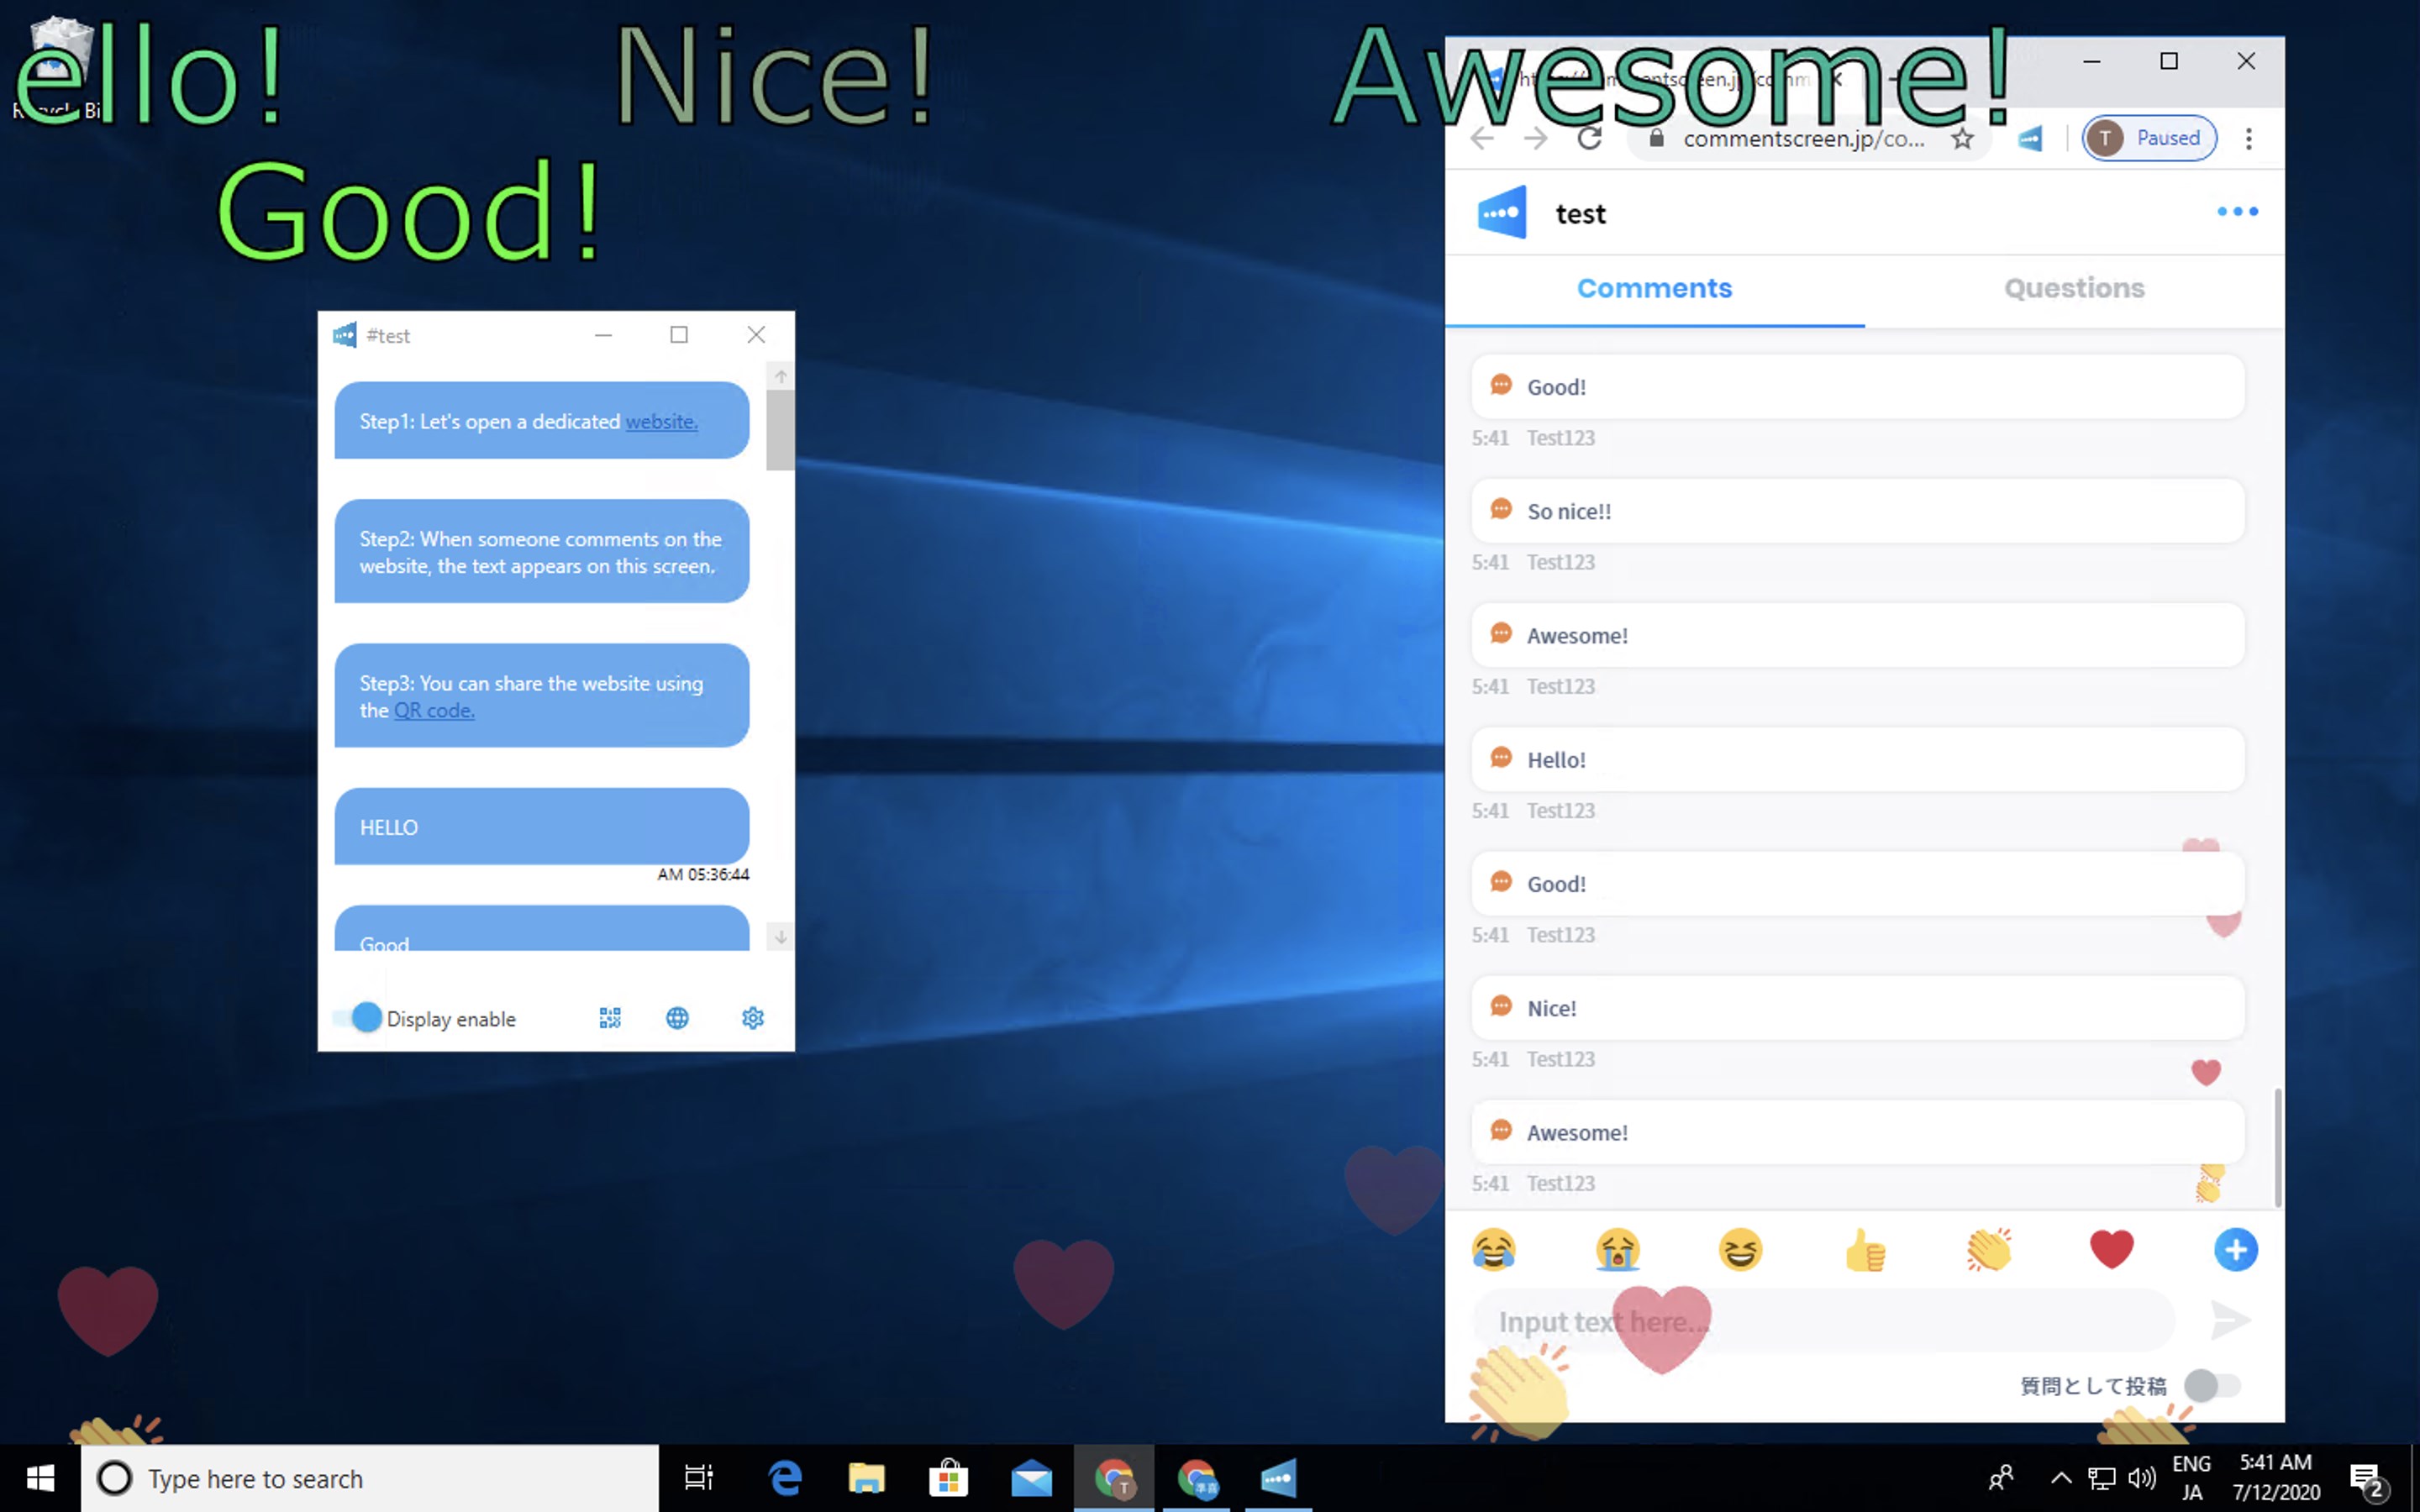The image size is (2420, 1512).
Task: Open the QR code icon in #test window
Action: pyautogui.click(x=610, y=1018)
